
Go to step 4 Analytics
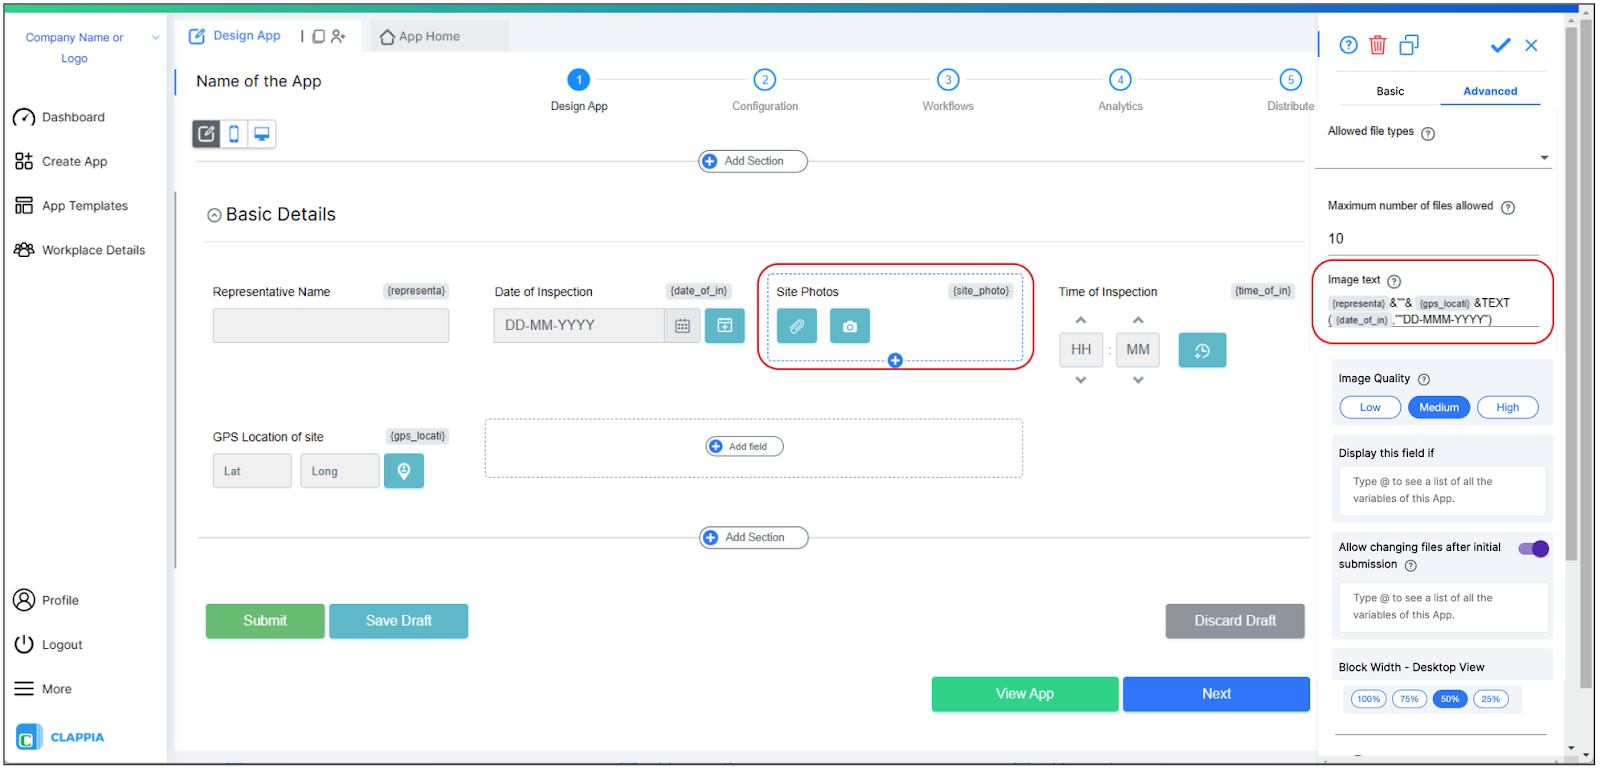[x=1120, y=80]
